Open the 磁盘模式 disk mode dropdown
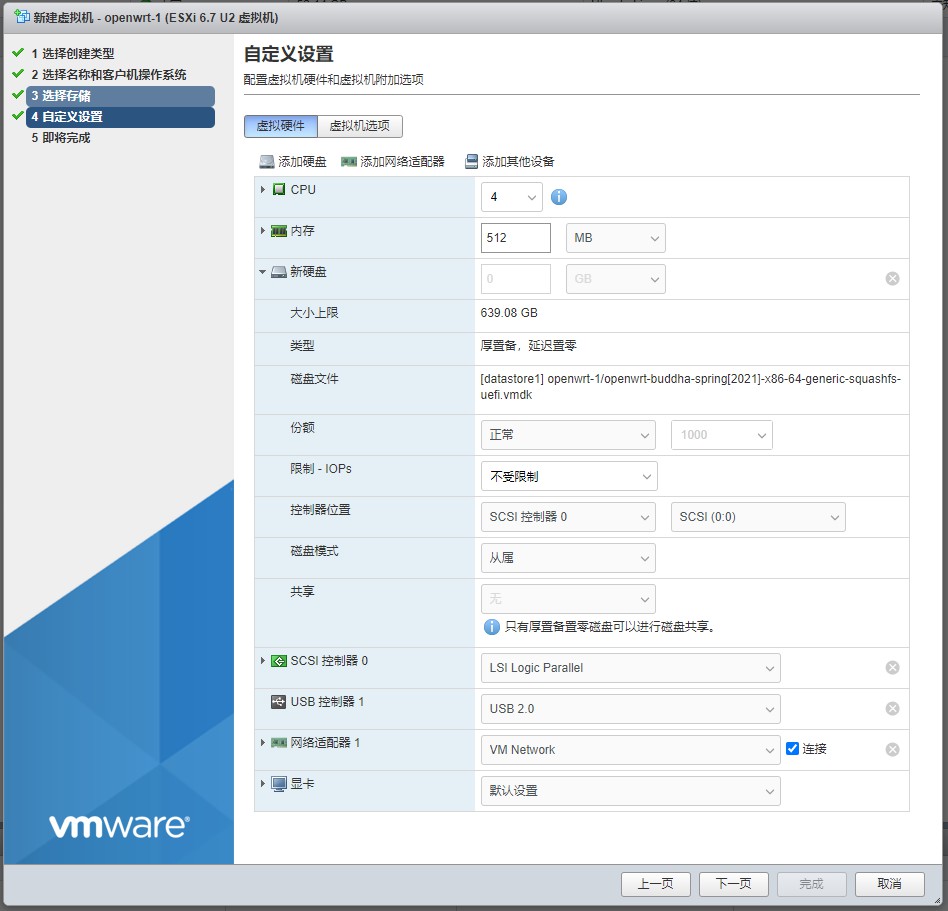Screen dimensions: 948x911 point(568,558)
